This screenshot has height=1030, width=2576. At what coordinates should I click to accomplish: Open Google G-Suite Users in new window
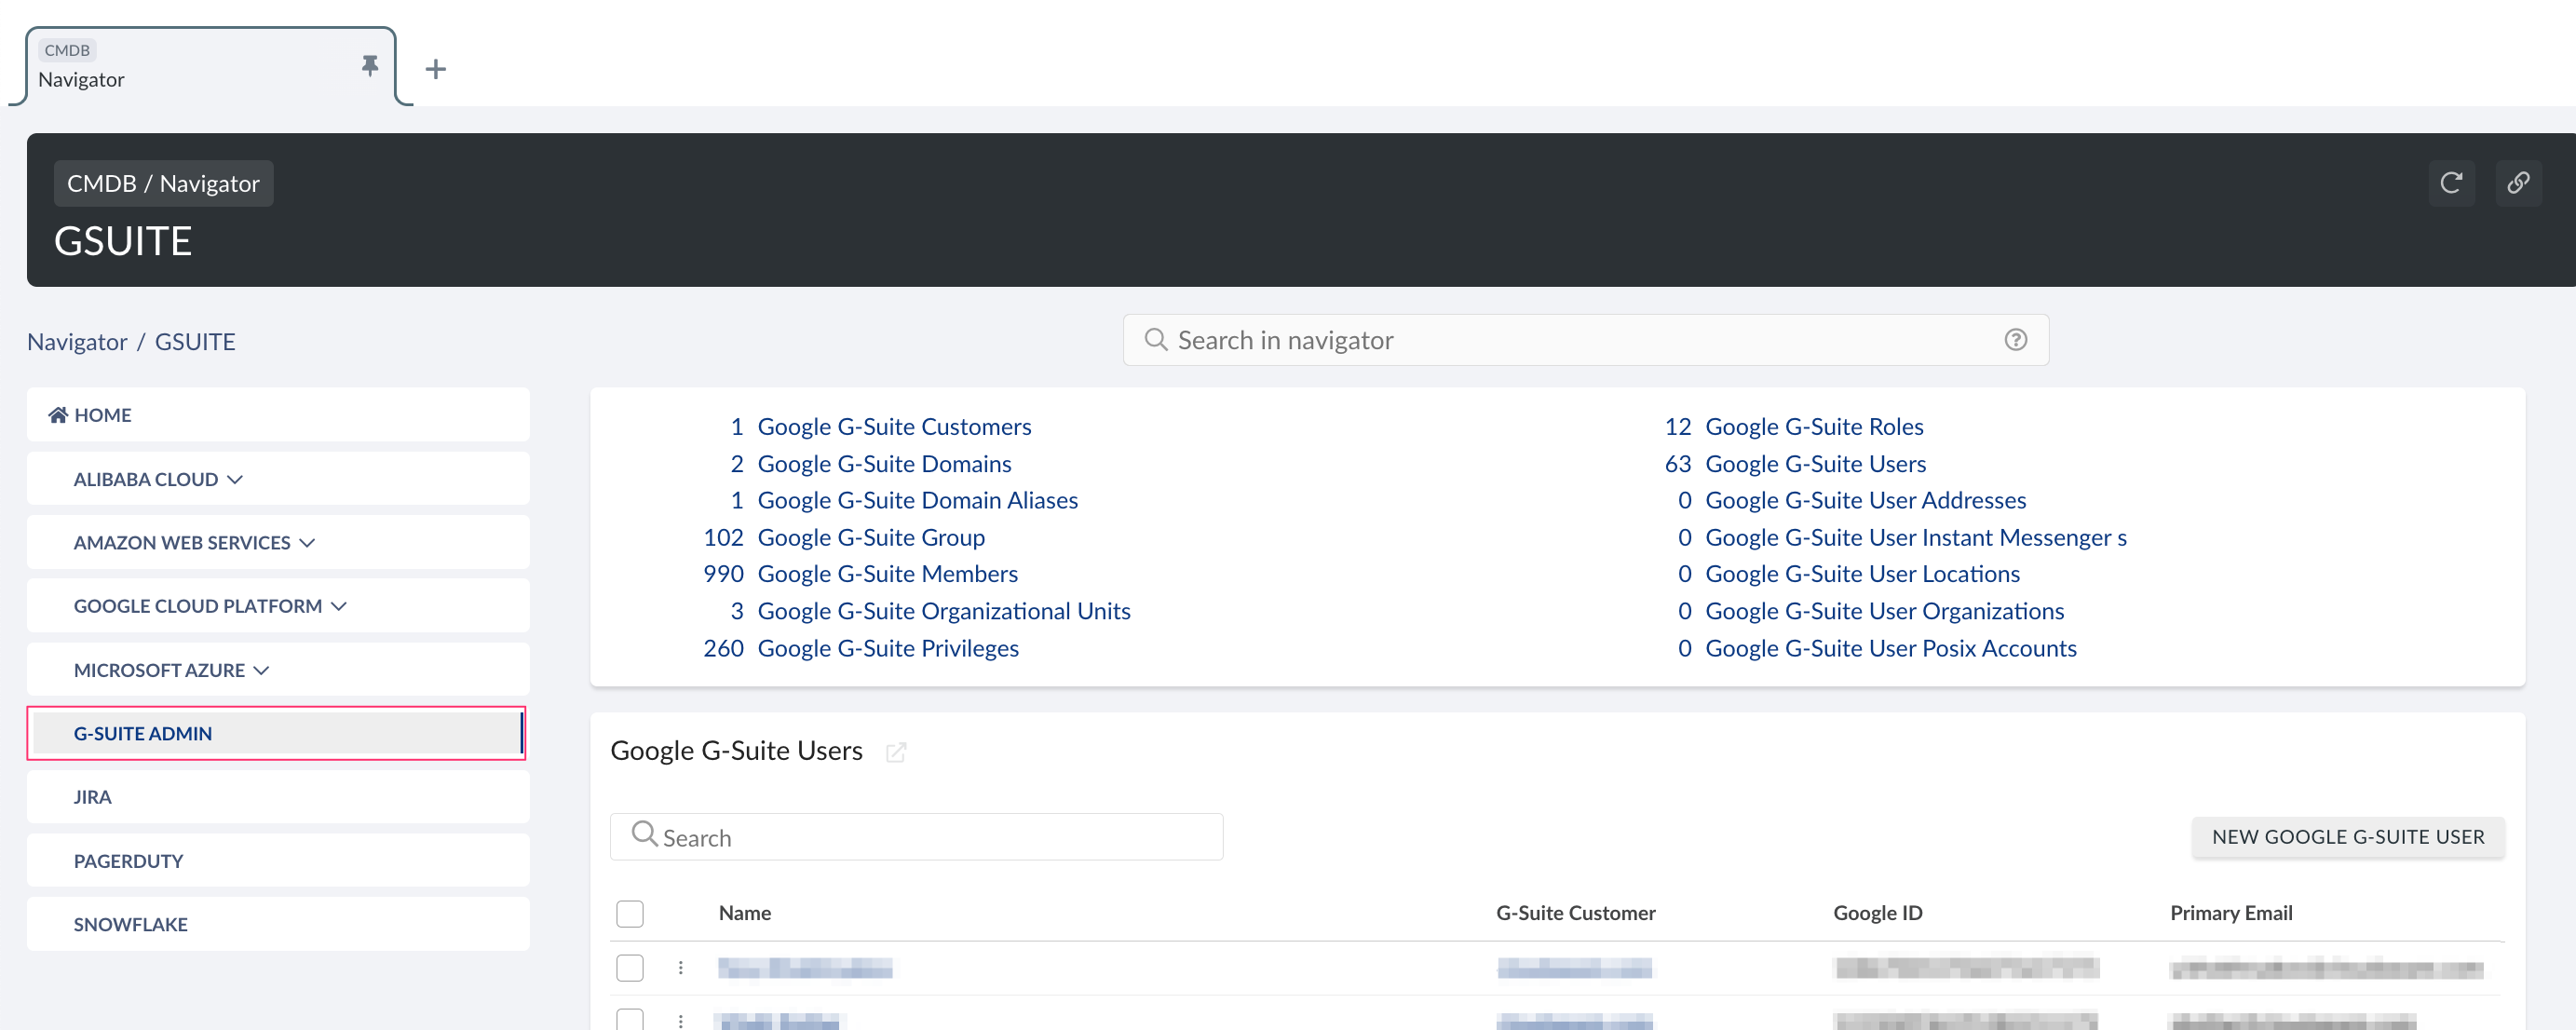tap(896, 752)
